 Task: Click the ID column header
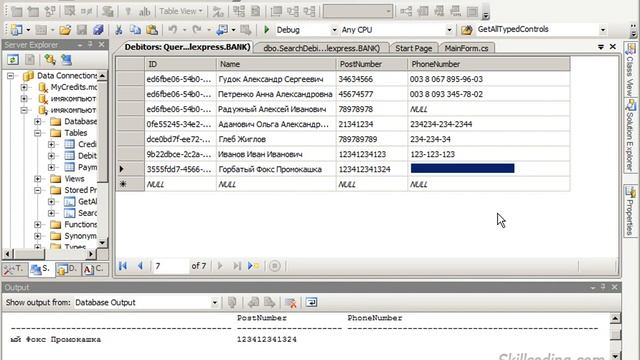pyautogui.click(x=180, y=64)
